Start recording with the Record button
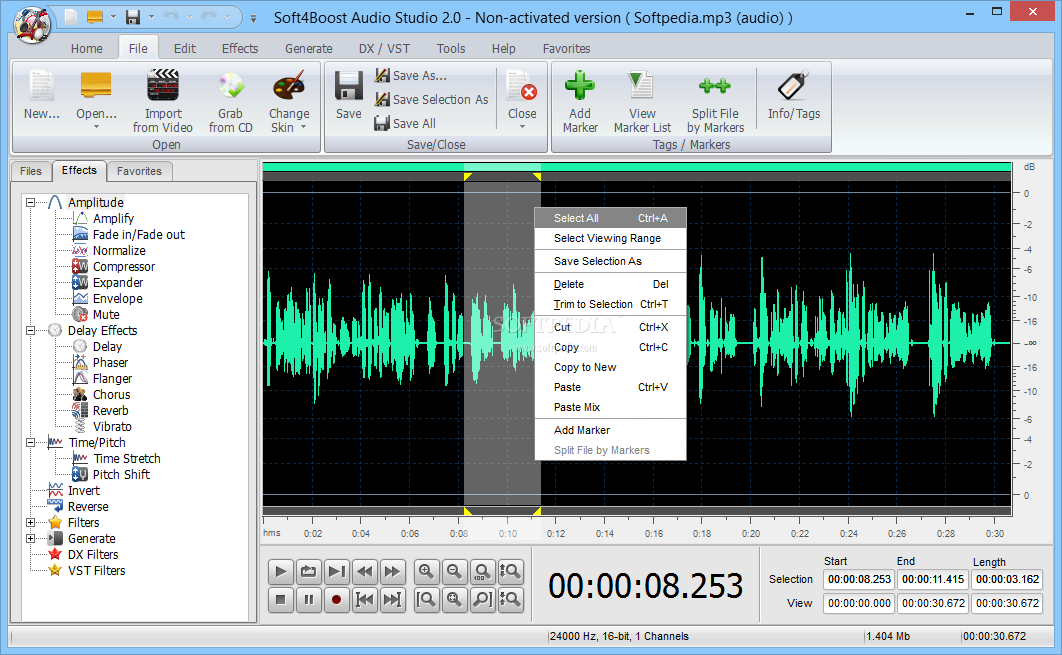1062x655 pixels. 336,599
